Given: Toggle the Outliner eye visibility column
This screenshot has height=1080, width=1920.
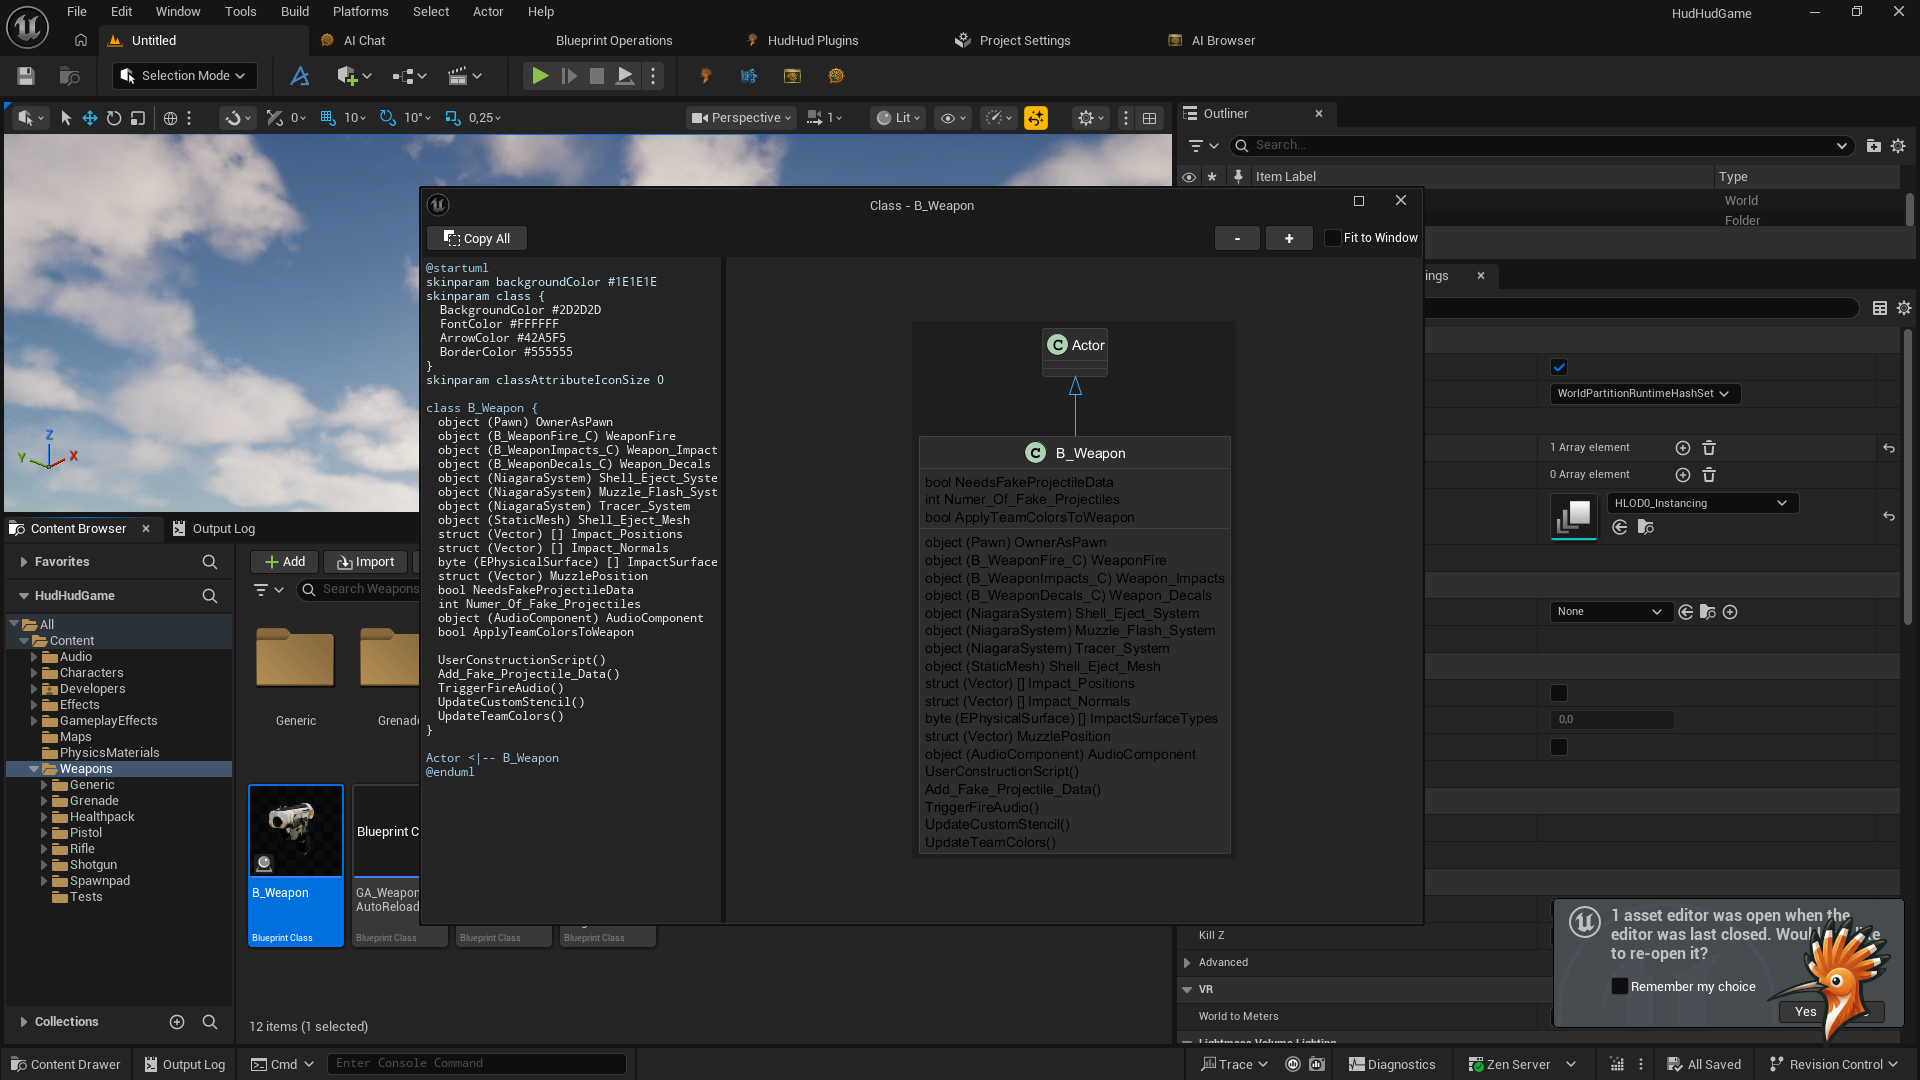Looking at the screenshot, I should 1189,177.
